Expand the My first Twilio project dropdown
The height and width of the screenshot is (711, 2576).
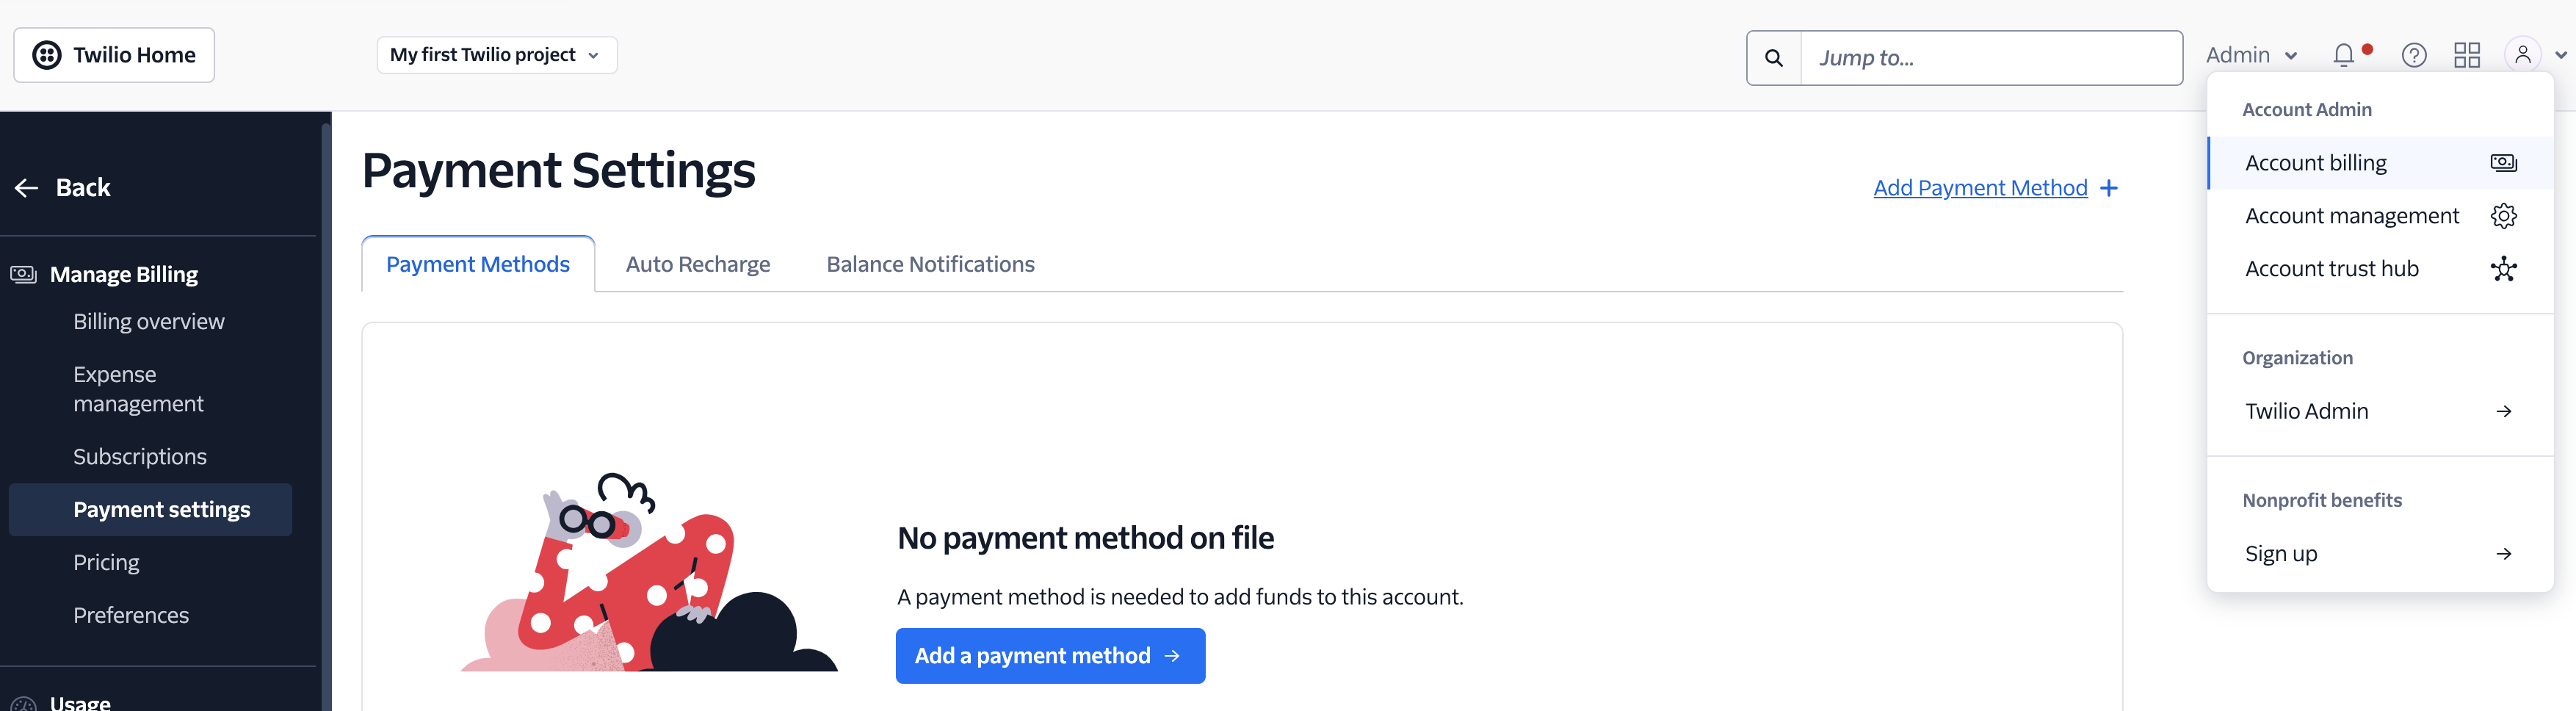coord(497,55)
